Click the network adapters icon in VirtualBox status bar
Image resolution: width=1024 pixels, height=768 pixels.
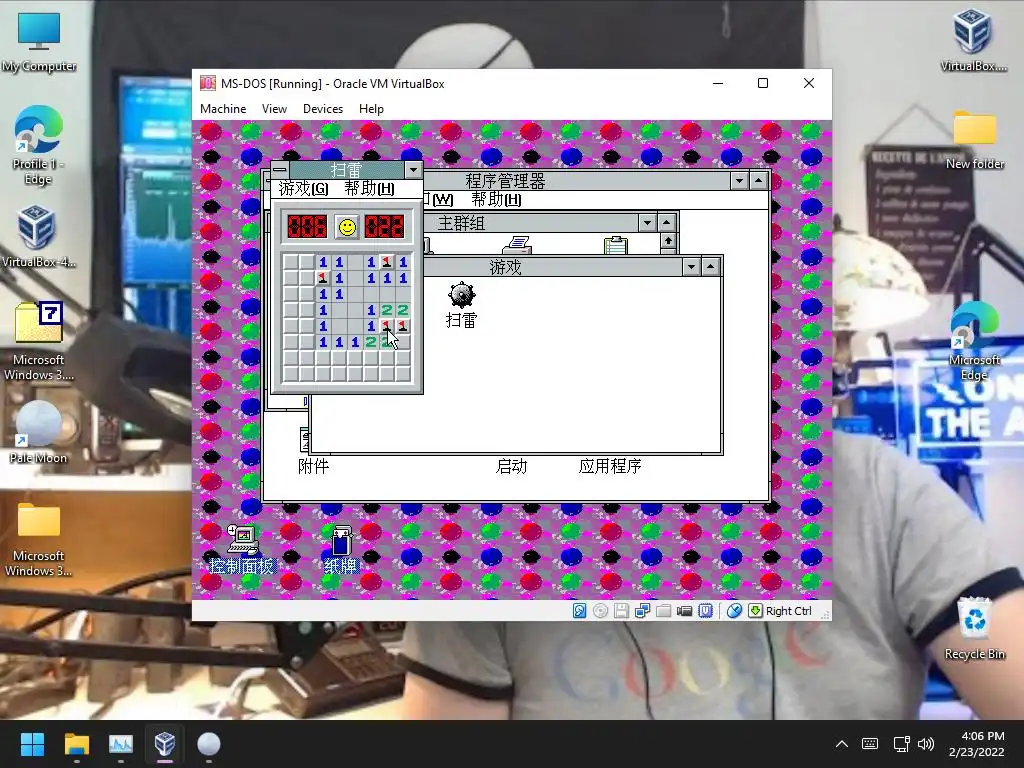(642, 611)
